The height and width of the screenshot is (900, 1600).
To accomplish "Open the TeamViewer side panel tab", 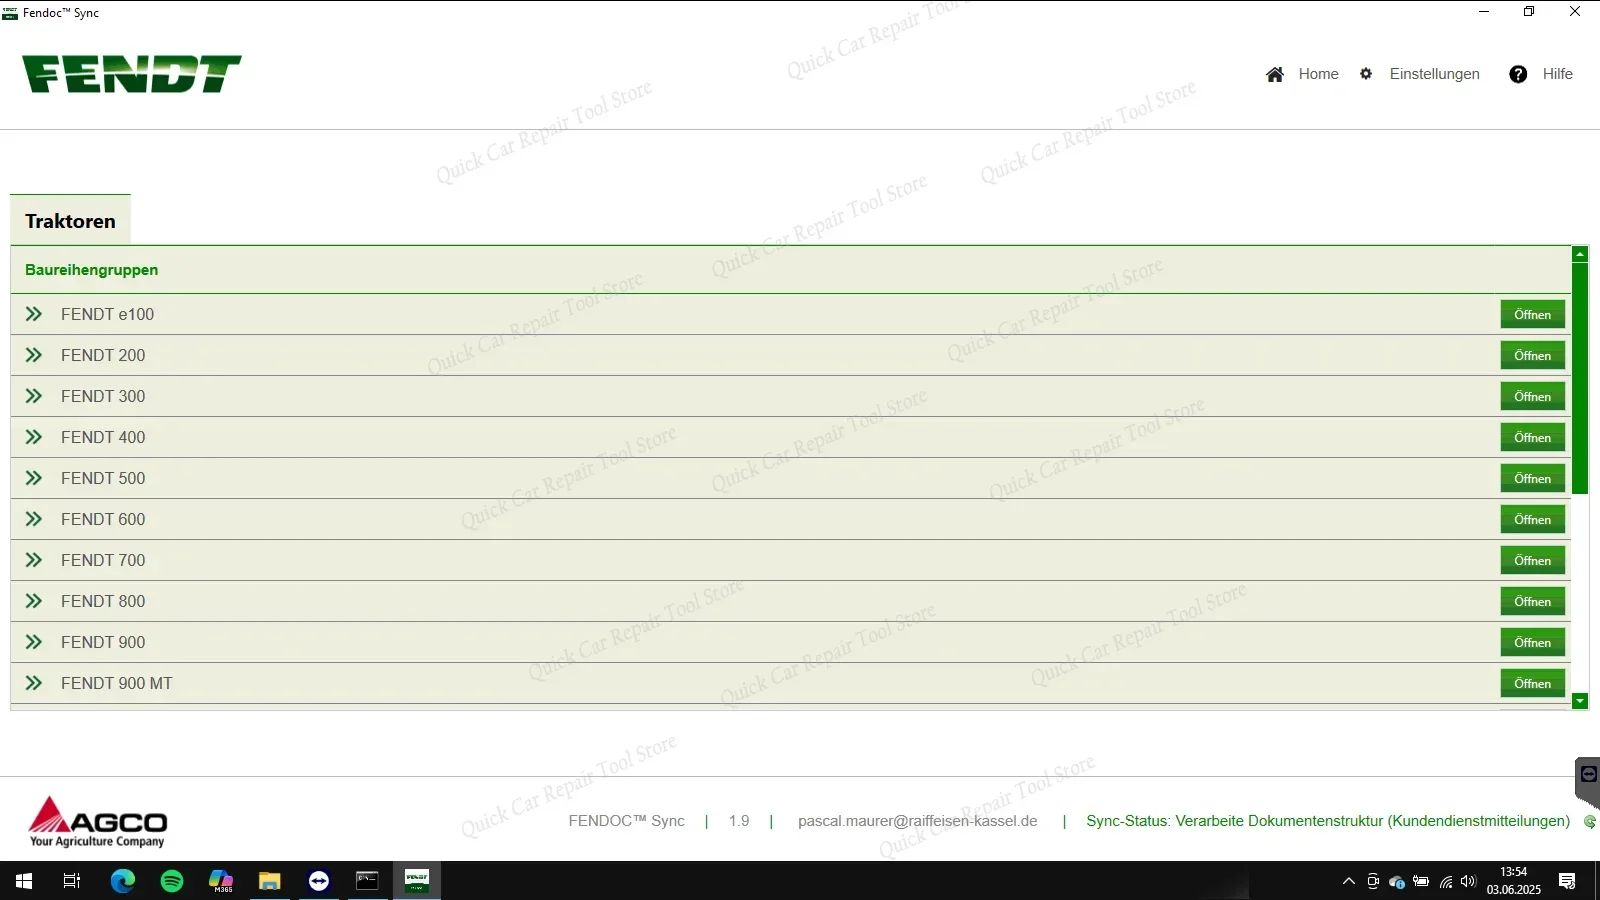I will pyautogui.click(x=1587, y=782).
